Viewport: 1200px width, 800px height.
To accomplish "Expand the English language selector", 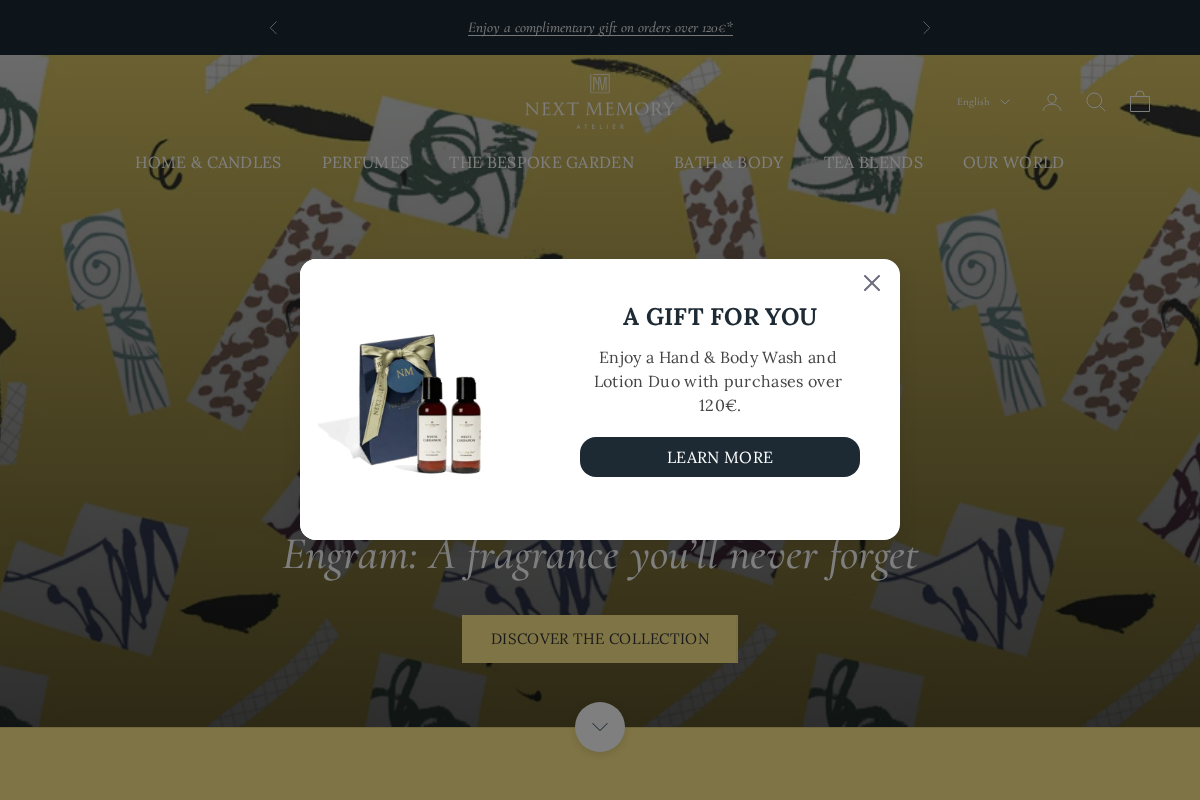I will coord(983,102).
